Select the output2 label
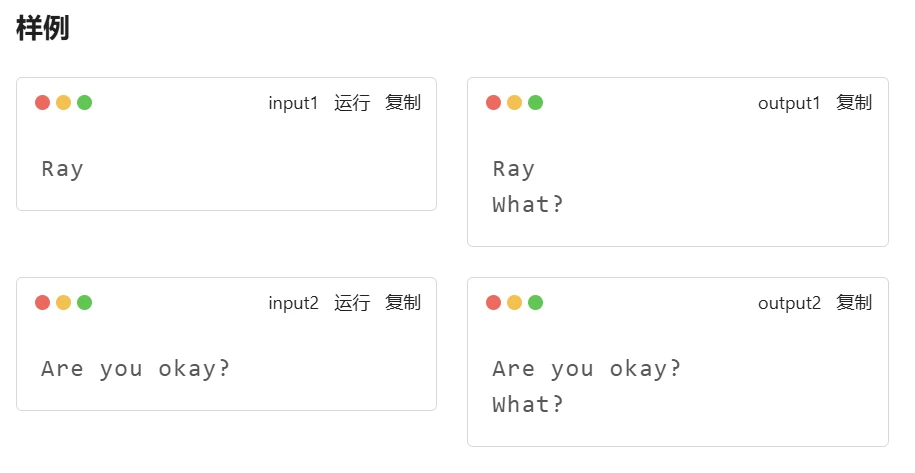The image size is (915, 473). (789, 303)
